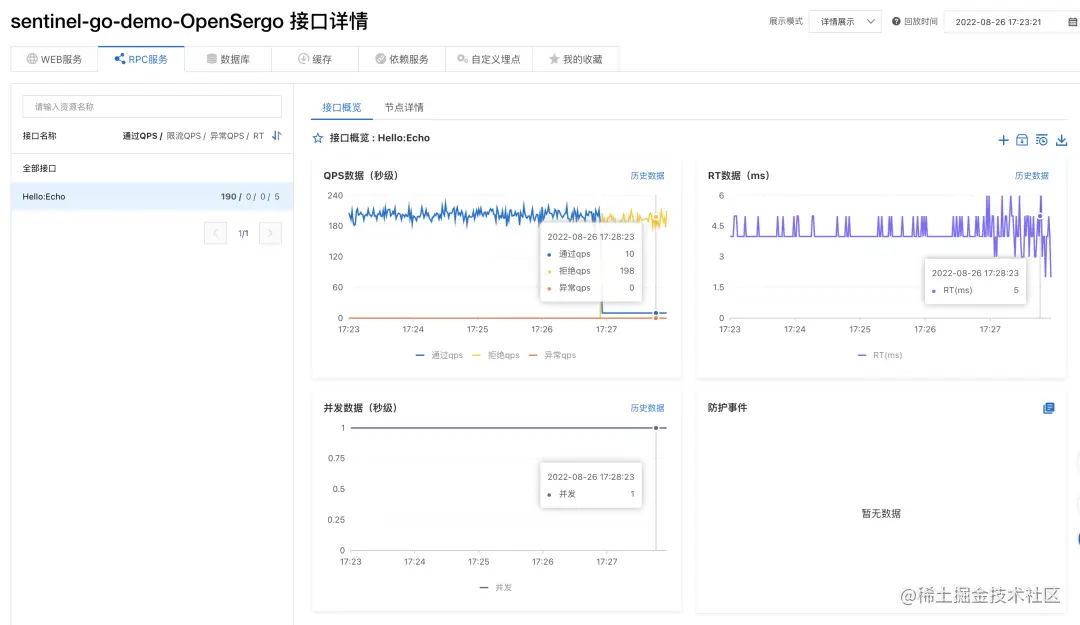Click the QPS数据（秒级） chart title
The image size is (1080, 625).
(361, 176)
